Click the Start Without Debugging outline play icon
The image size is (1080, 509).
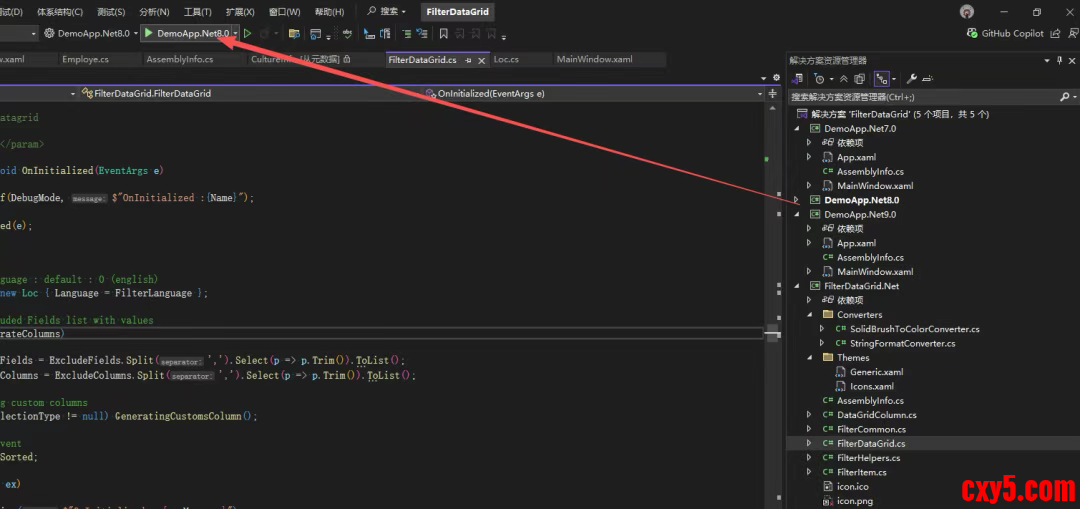coord(248,34)
